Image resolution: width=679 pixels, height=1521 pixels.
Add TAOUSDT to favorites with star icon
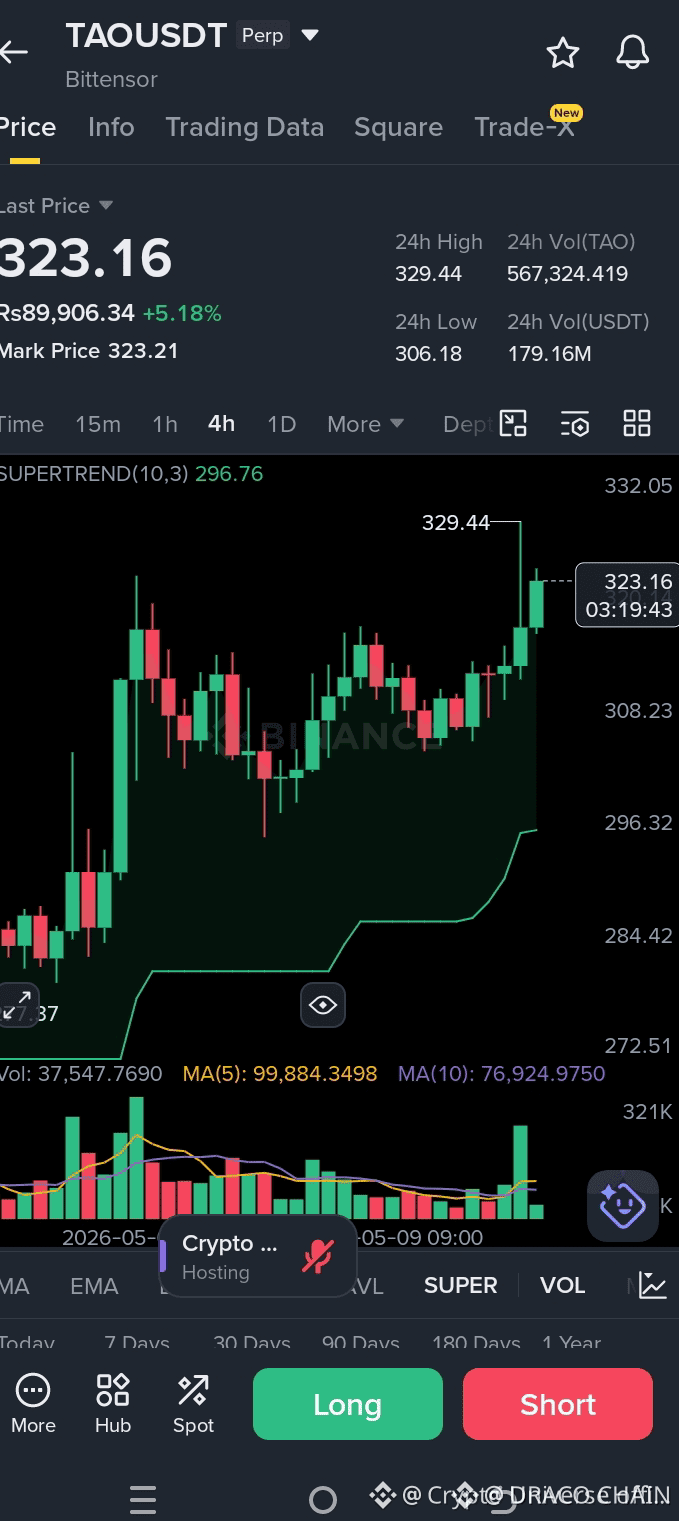563,52
